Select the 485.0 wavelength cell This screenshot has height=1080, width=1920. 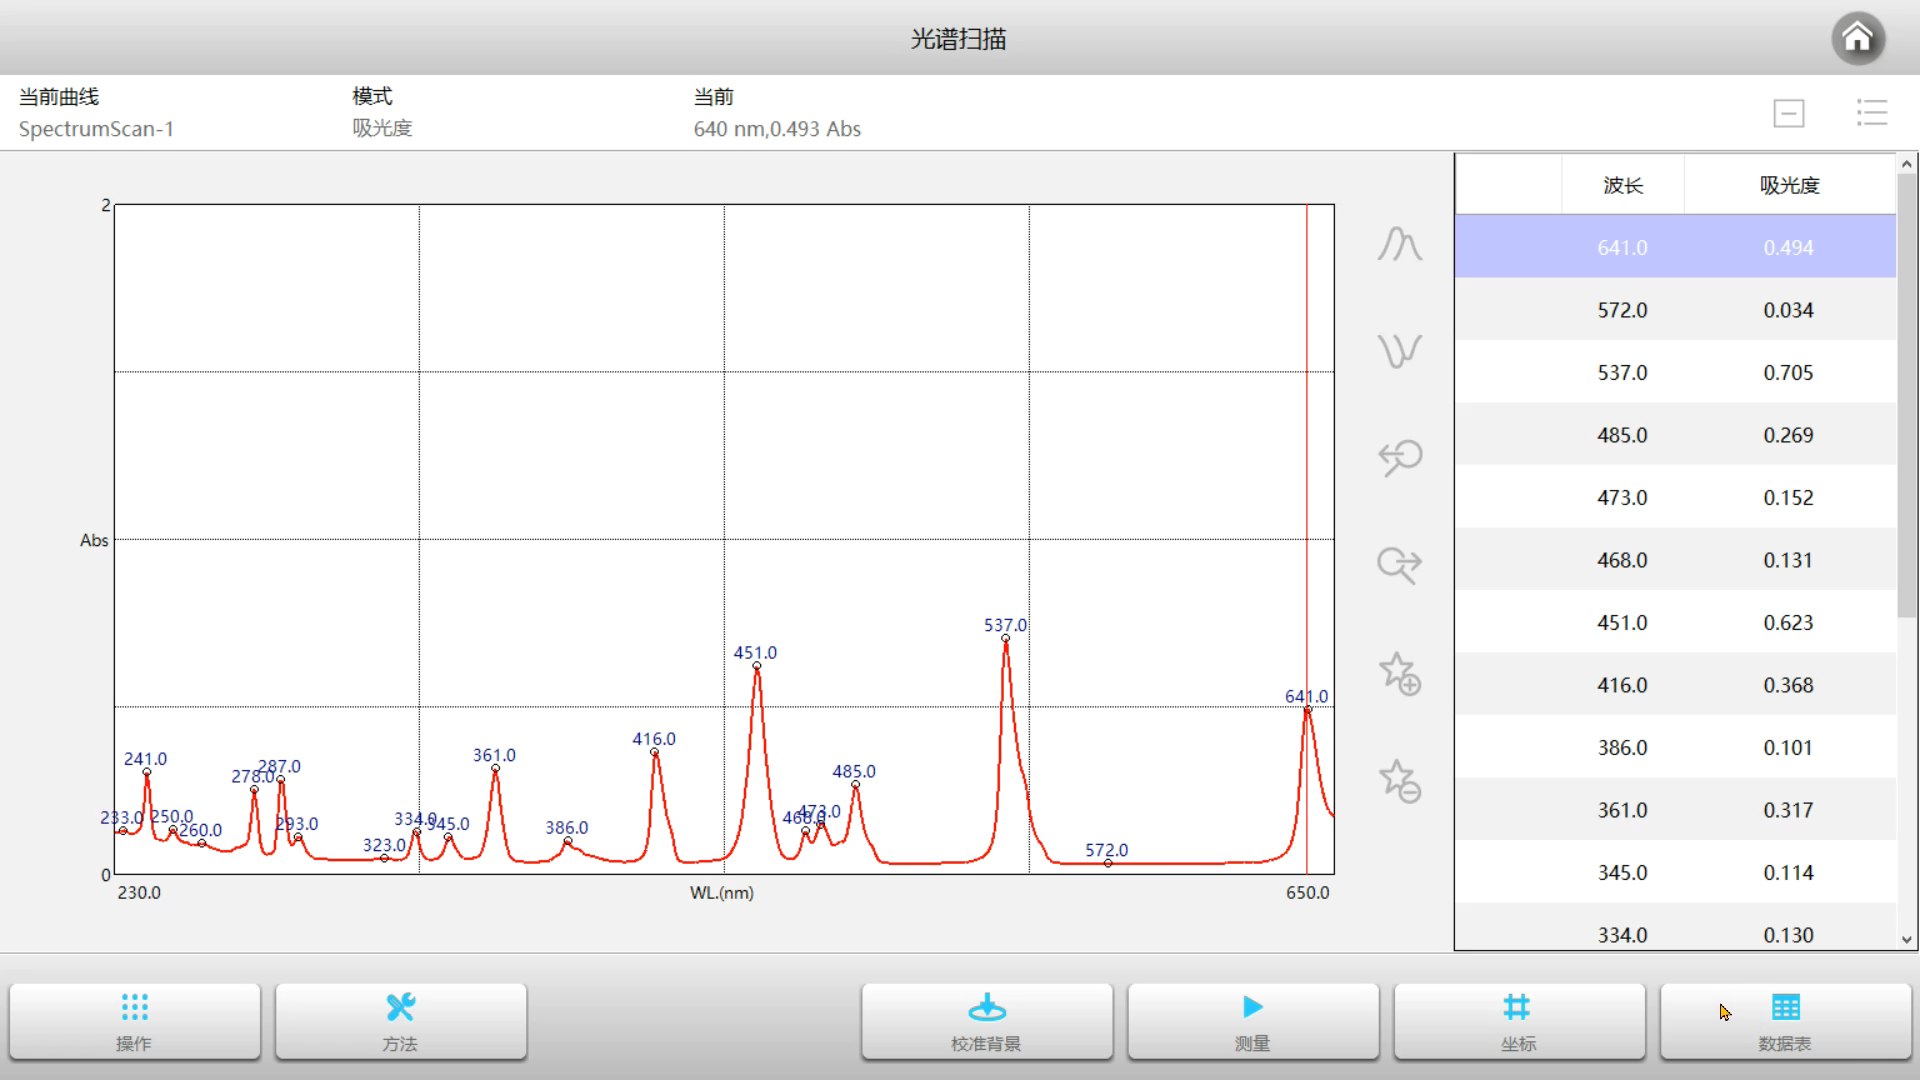pyautogui.click(x=1622, y=435)
